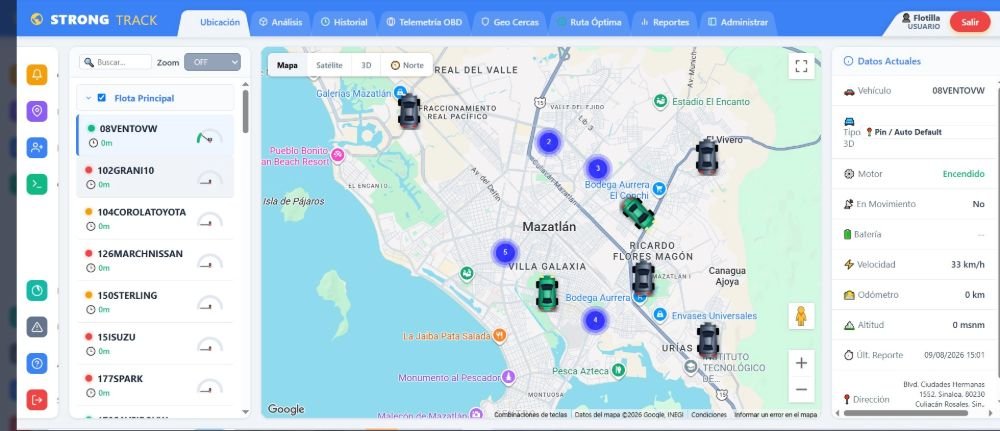Click the Galerías Mazatlán shopping pin
Image resolution: width=1000 pixels, height=431 pixels.
[x=400, y=91]
